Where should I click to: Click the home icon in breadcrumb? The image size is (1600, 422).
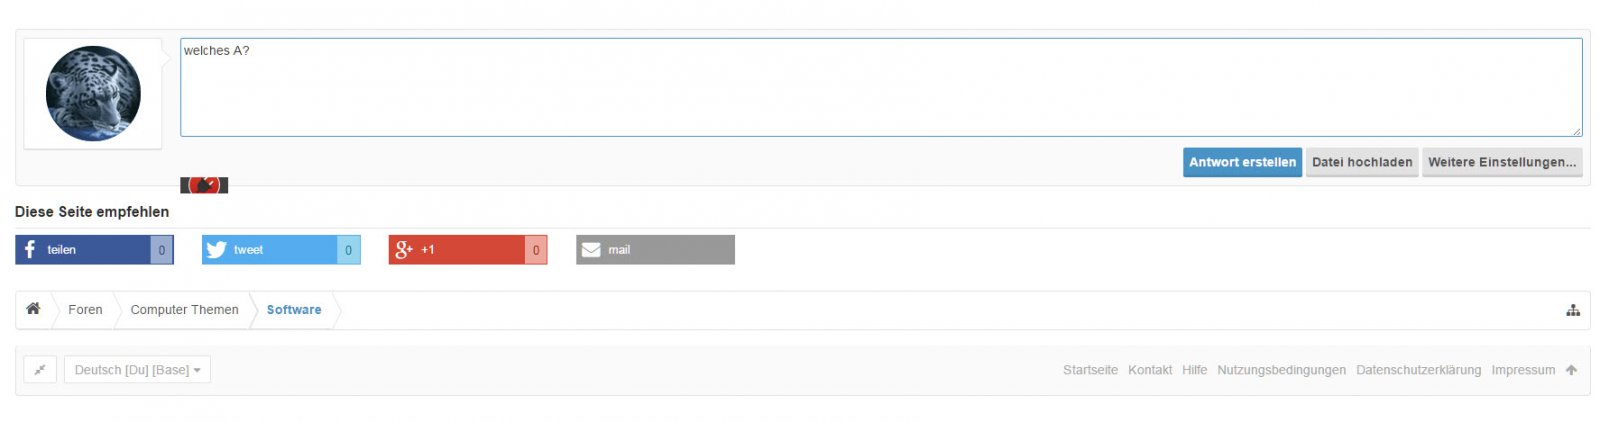click(x=33, y=309)
